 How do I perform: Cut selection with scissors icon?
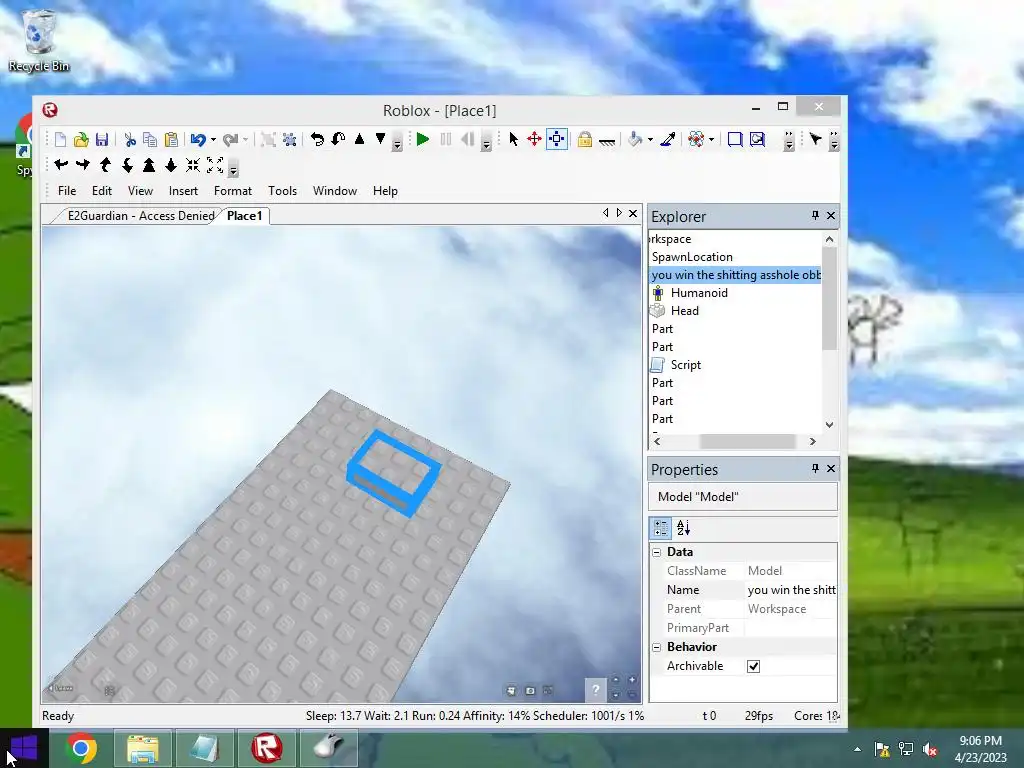[130, 139]
